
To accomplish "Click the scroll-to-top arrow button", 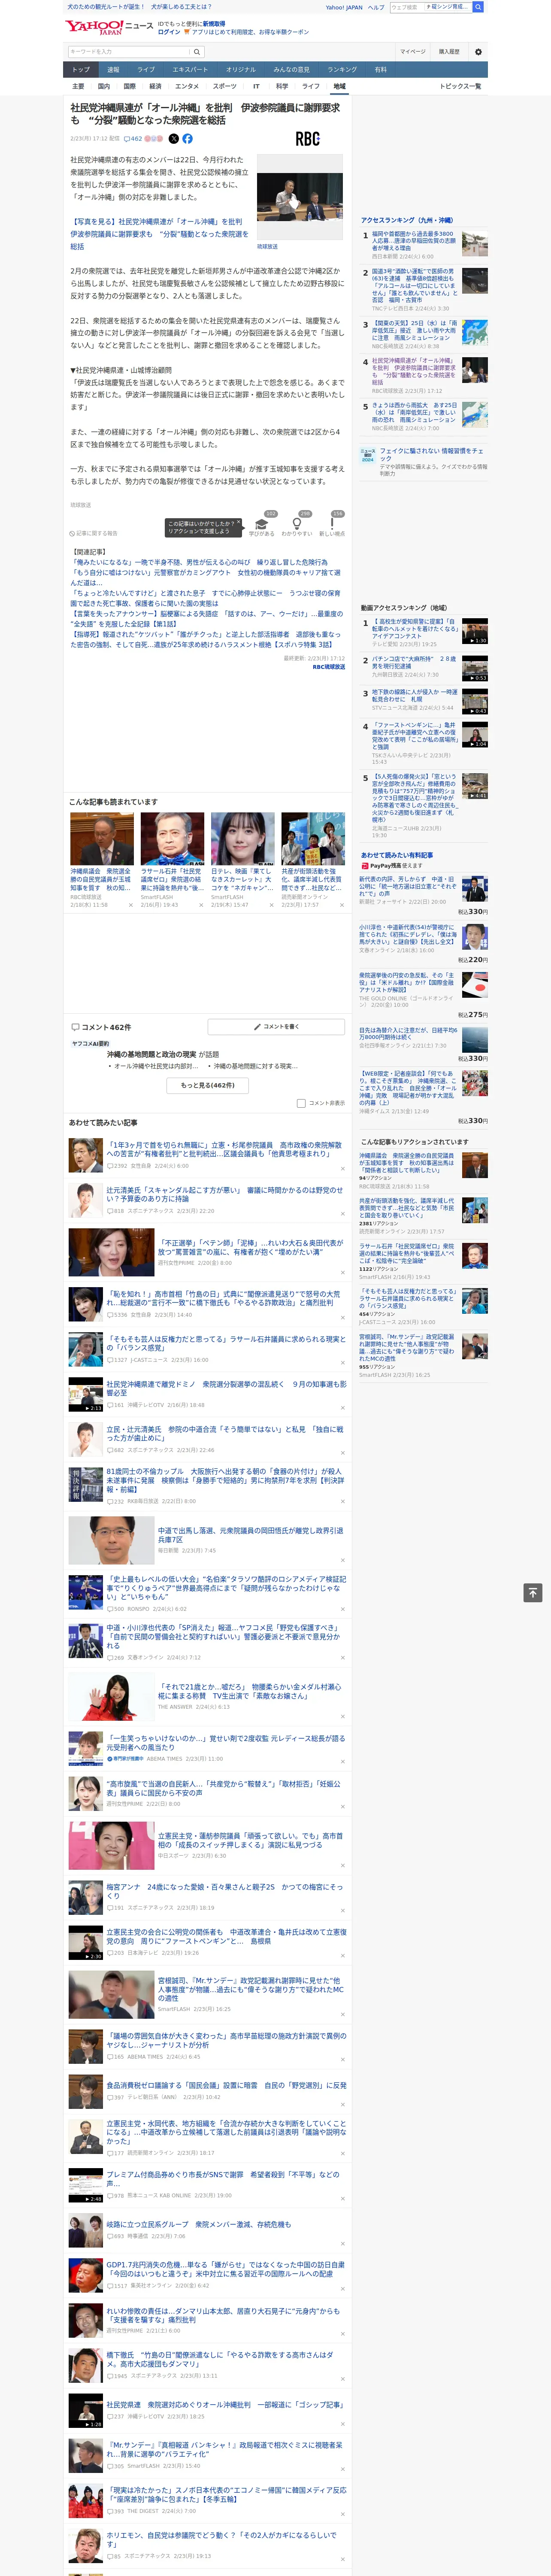I will click(x=533, y=1592).
